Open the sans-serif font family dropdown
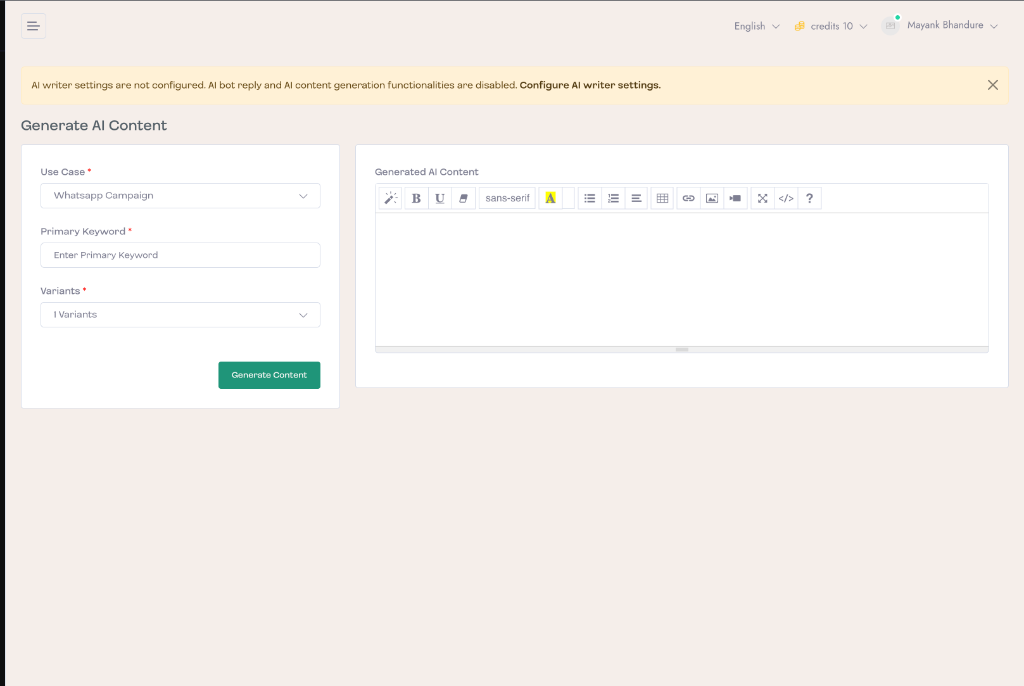The width and height of the screenshot is (1024, 686). coord(507,198)
